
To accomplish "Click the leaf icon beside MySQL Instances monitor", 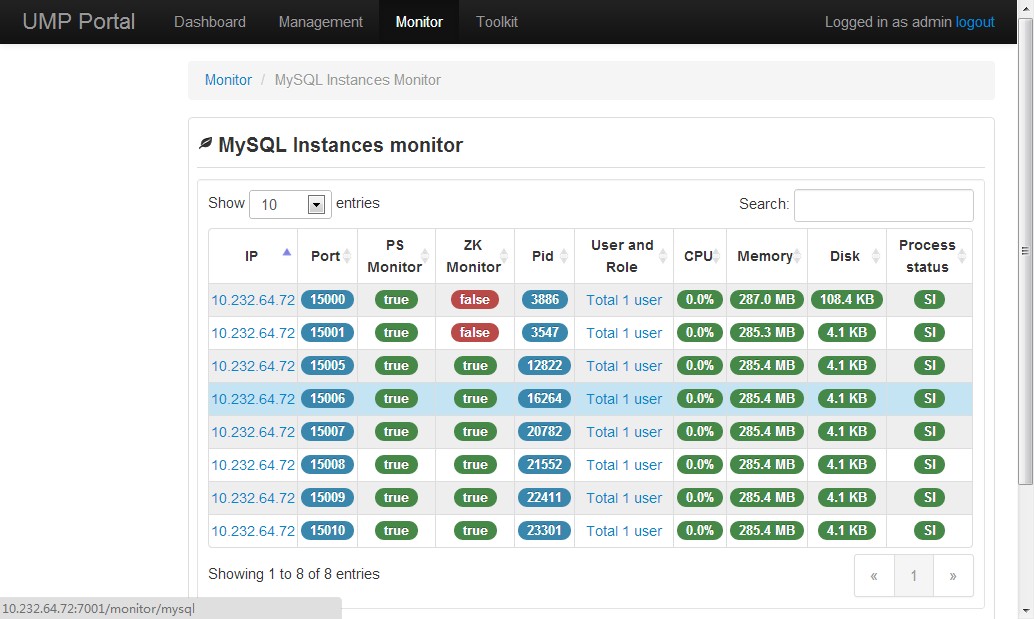I will coord(206,143).
